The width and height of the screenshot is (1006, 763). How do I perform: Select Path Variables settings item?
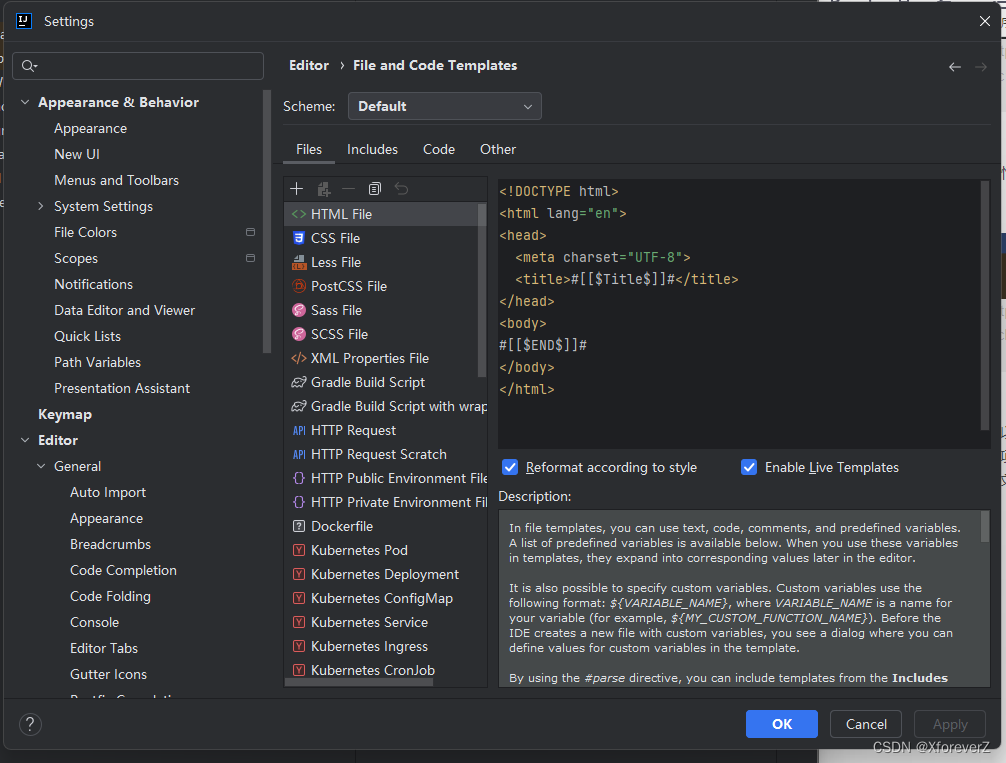coord(98,363)
